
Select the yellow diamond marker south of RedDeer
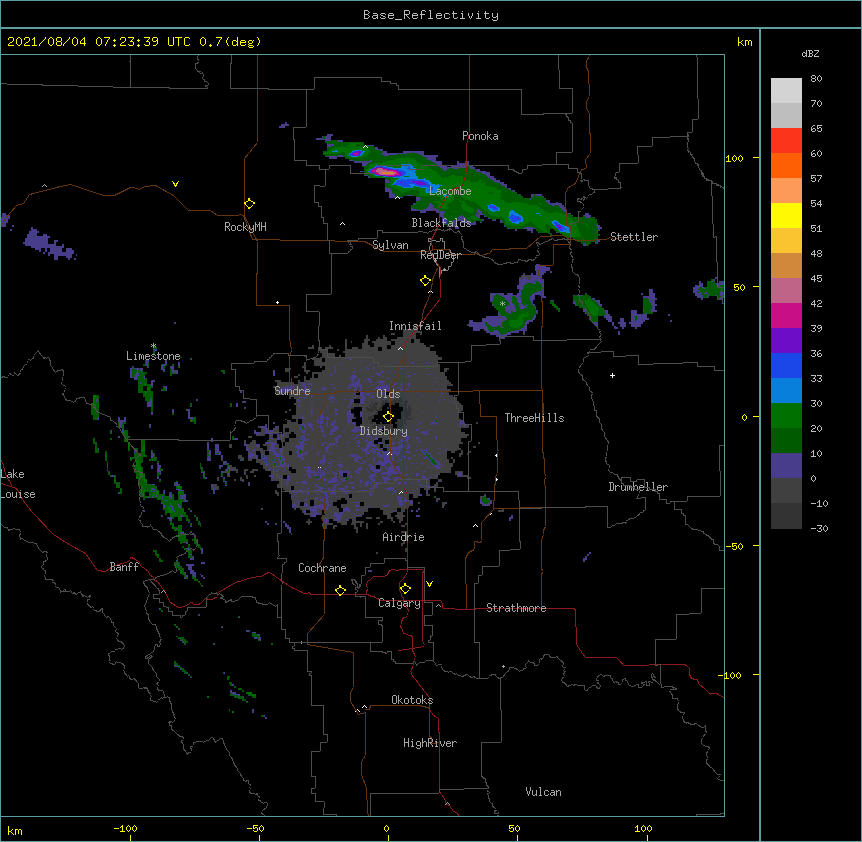pos(426,281)
